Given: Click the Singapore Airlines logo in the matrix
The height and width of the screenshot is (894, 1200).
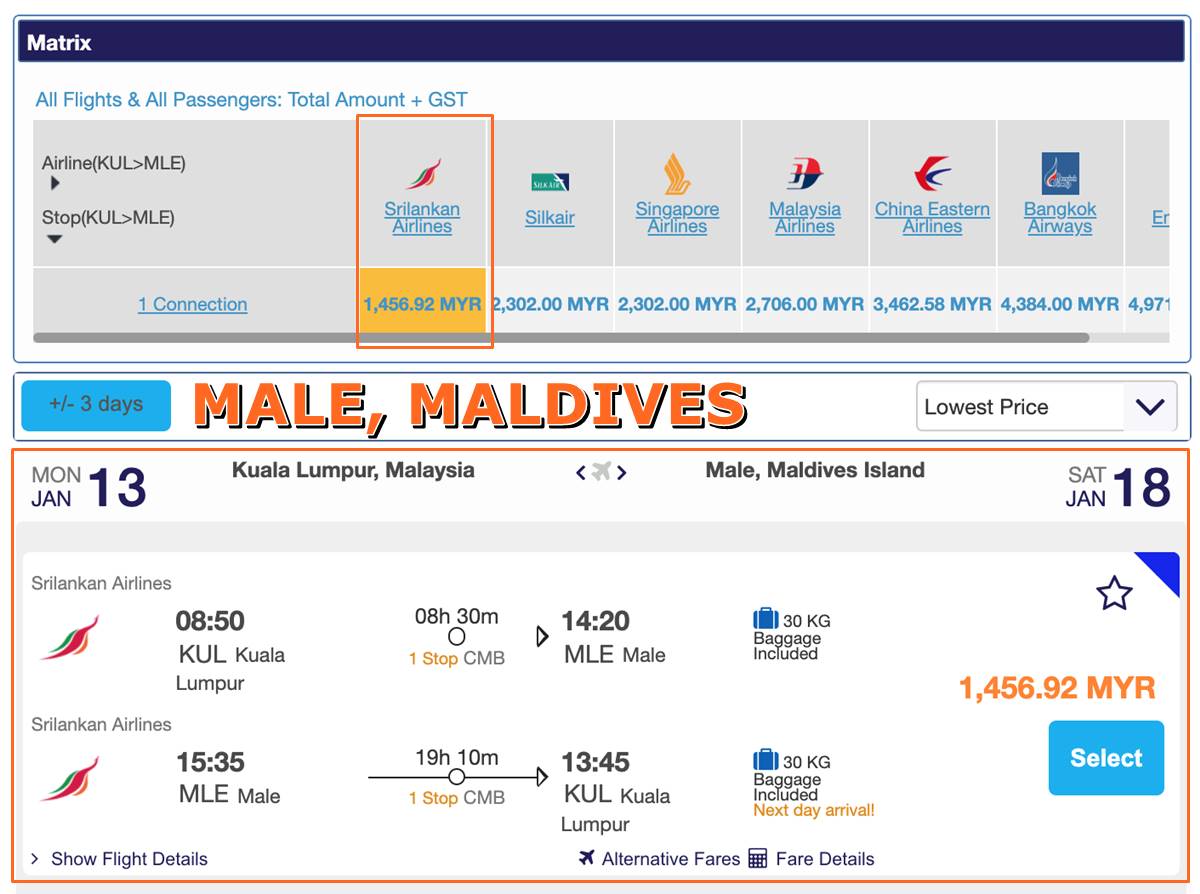Looking at the screenshot, I should [677, 174].
